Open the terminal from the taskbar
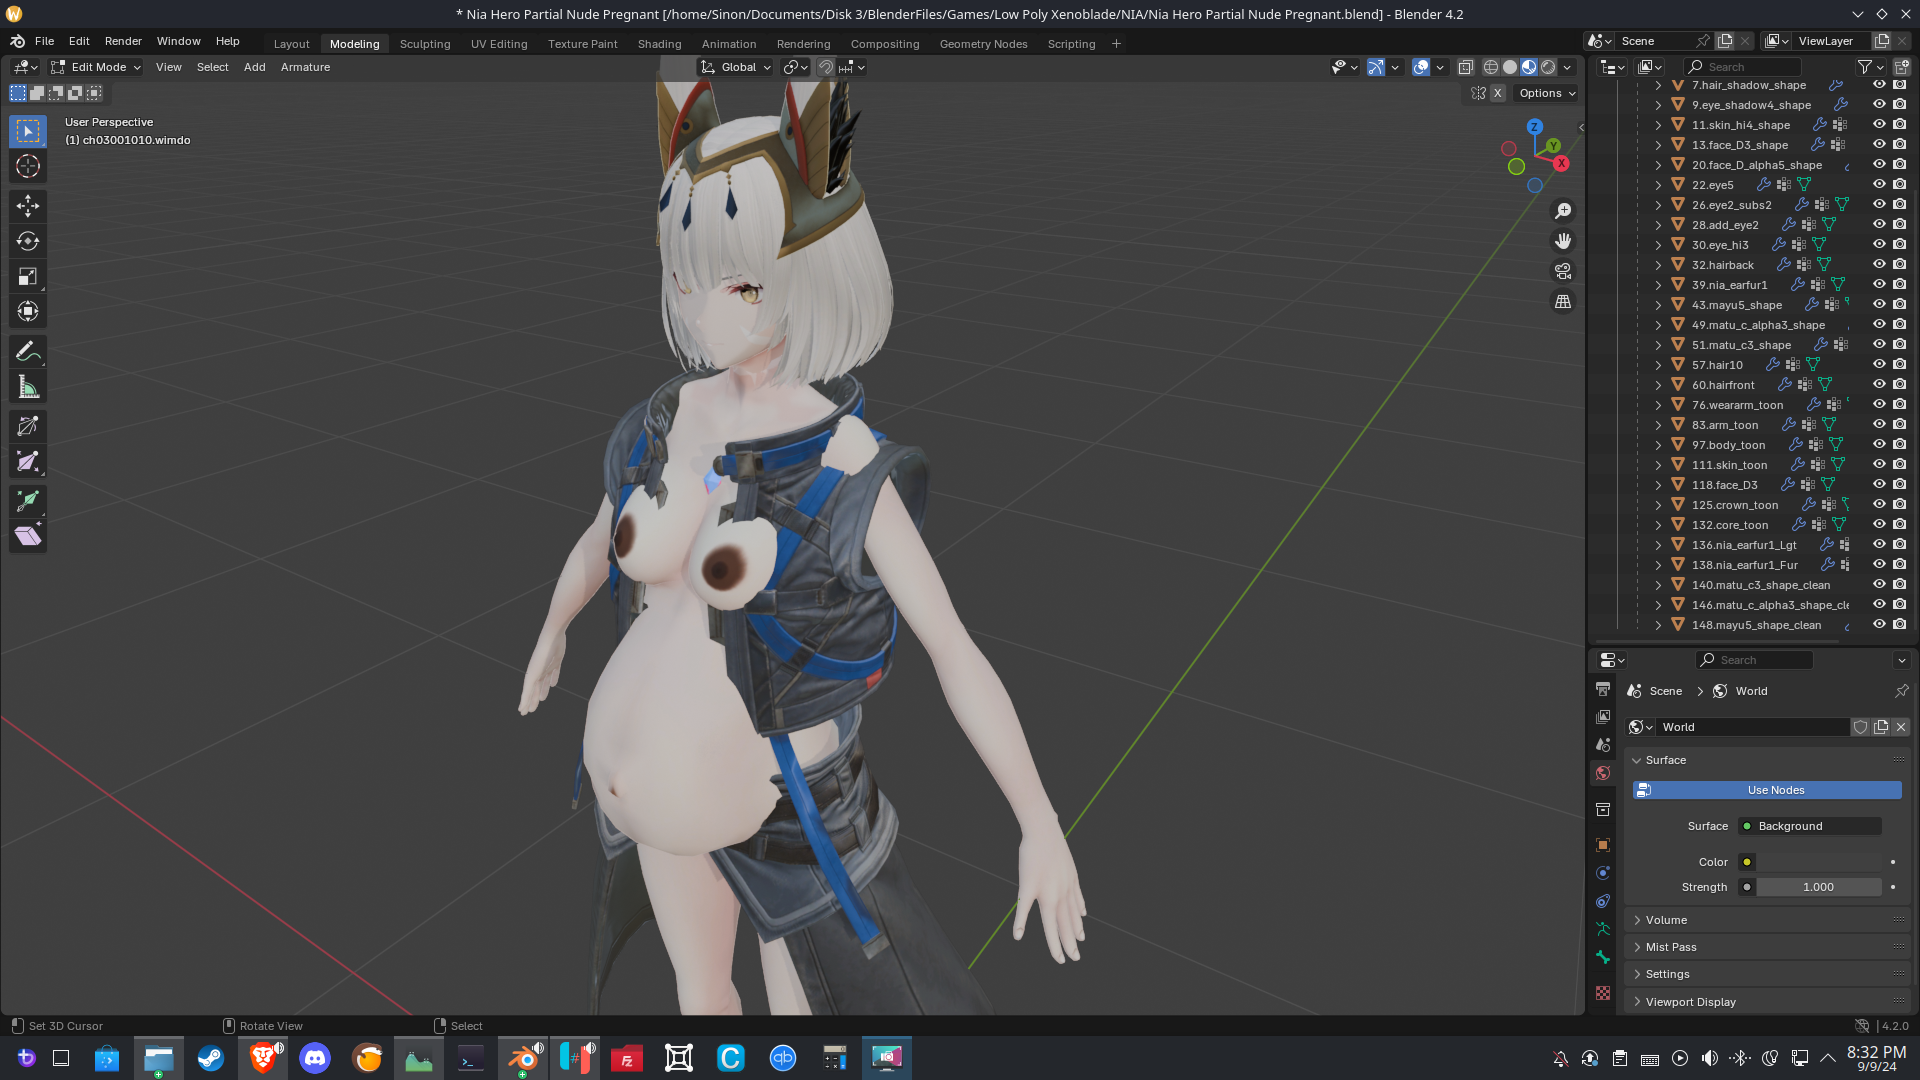Image resolution: width=1920 pixels, height=1080 pixels. 471,1058
